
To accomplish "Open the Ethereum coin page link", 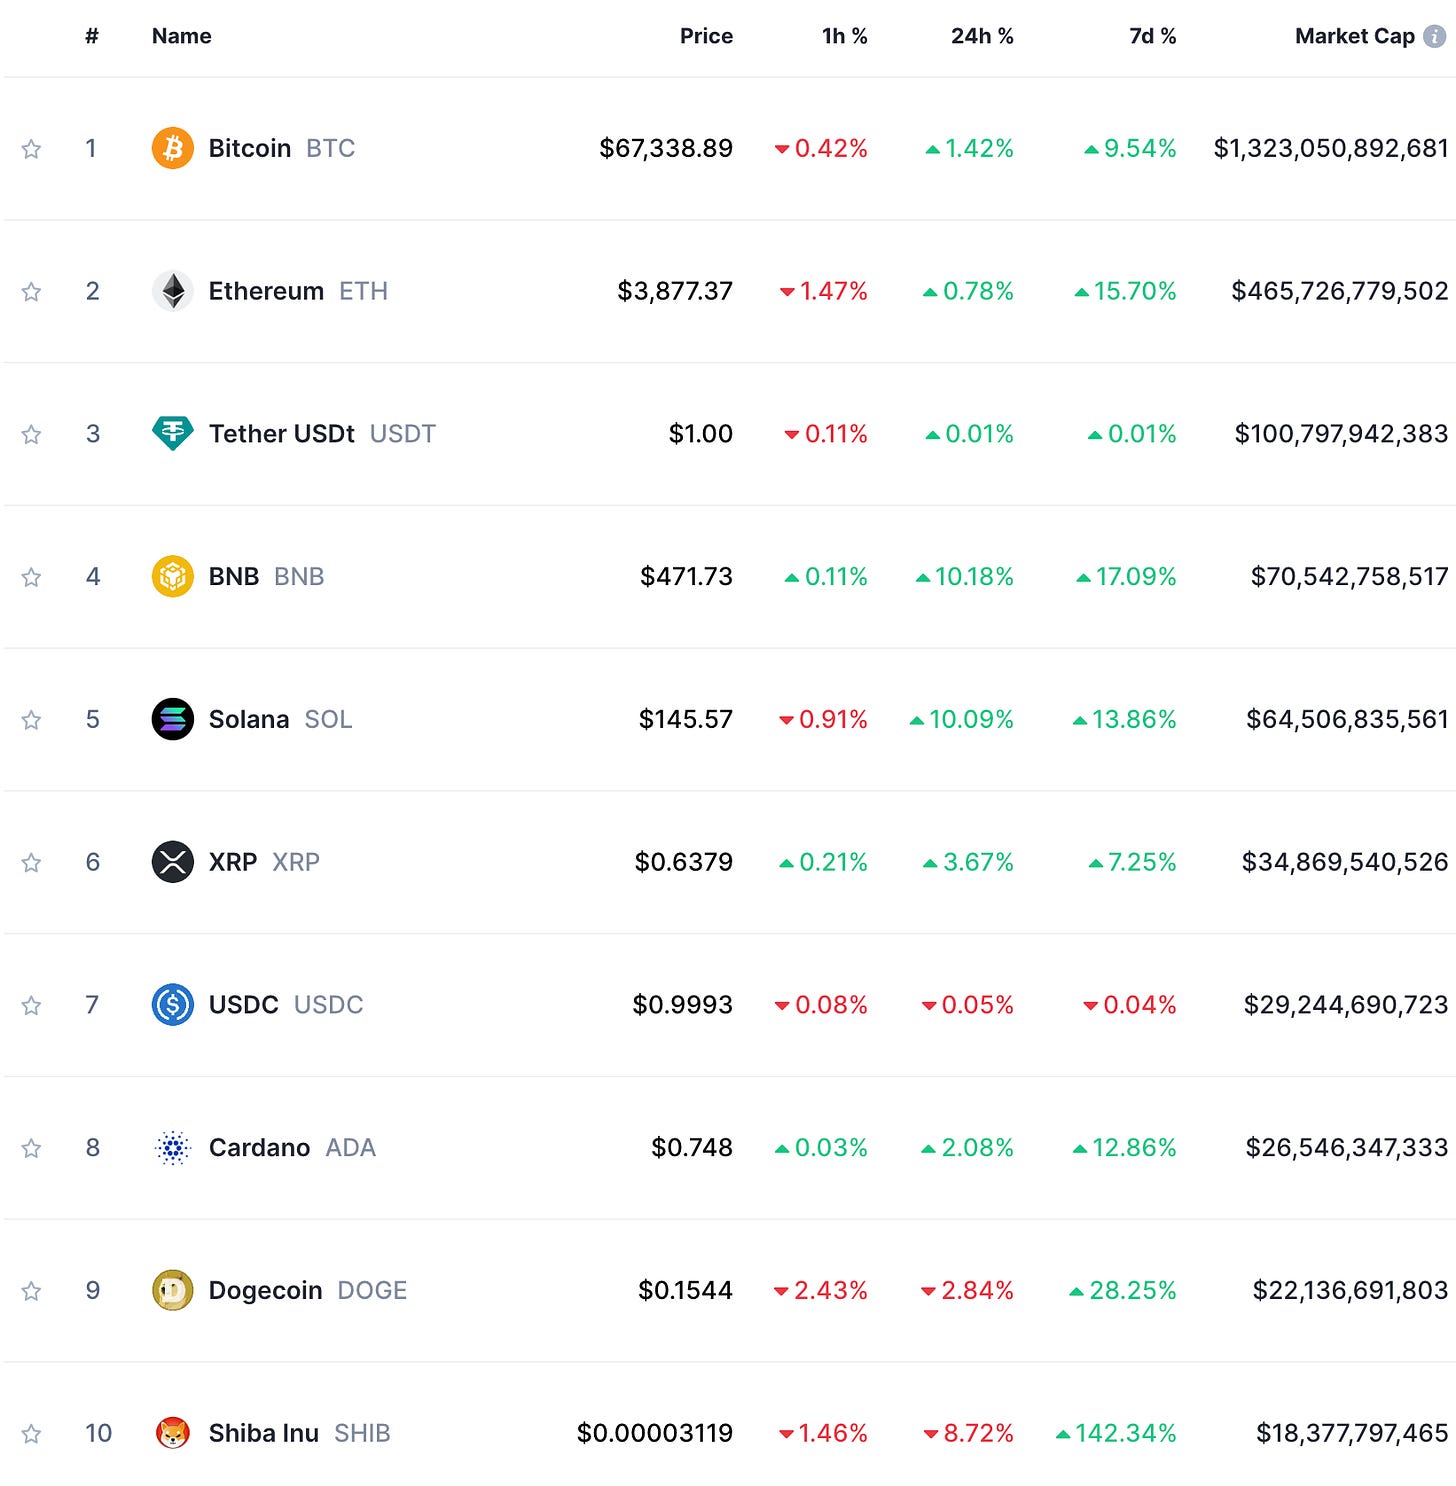I will tap(266, 291).
